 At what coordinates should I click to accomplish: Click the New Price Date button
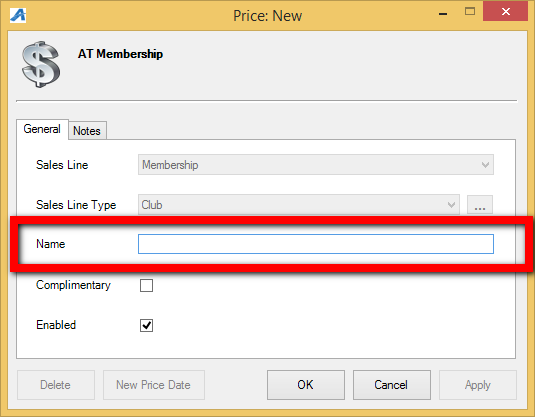(154, 385)
